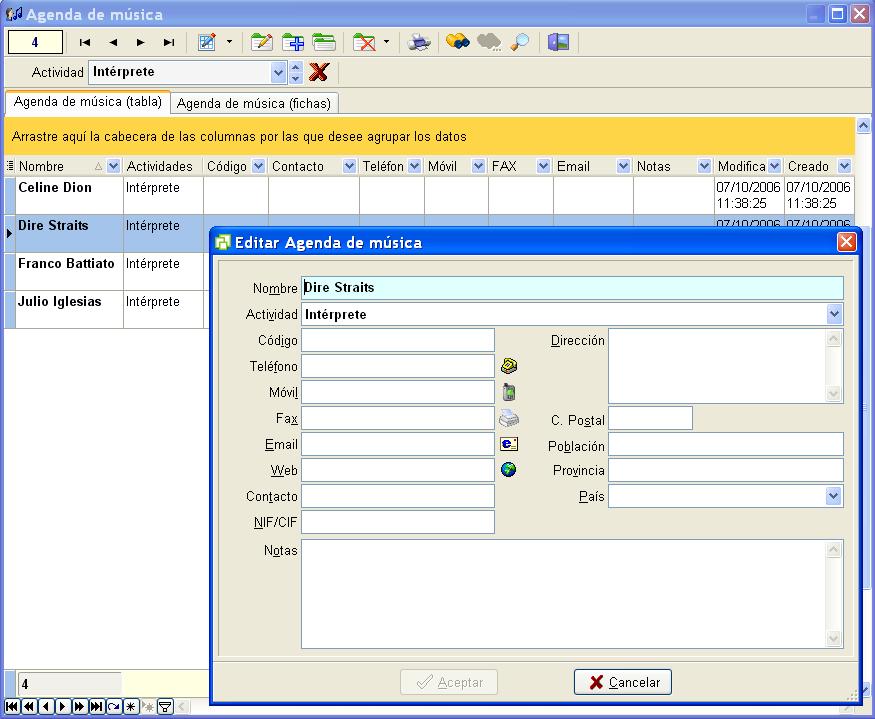Click the Cancelar button
Screen dimensions: 875x719
click(623, 682)
